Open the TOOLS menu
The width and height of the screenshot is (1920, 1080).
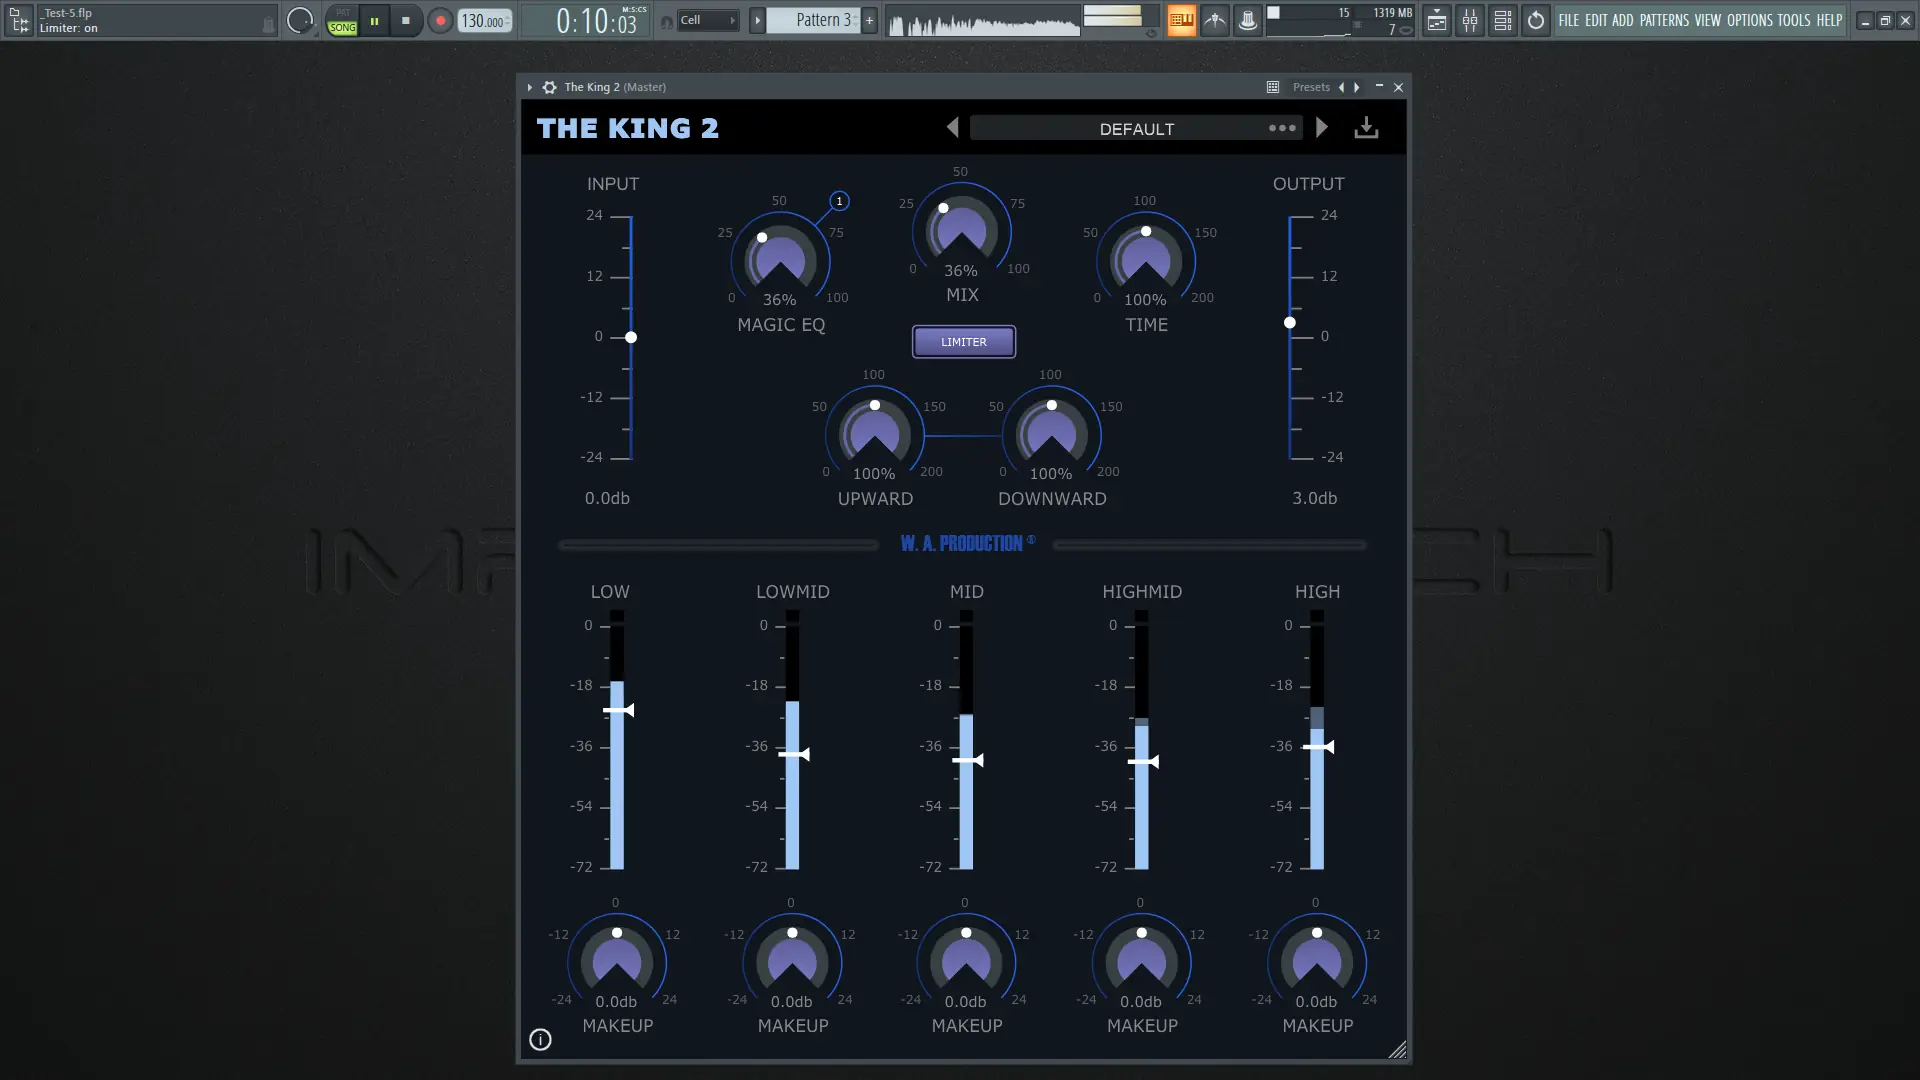1793,20
